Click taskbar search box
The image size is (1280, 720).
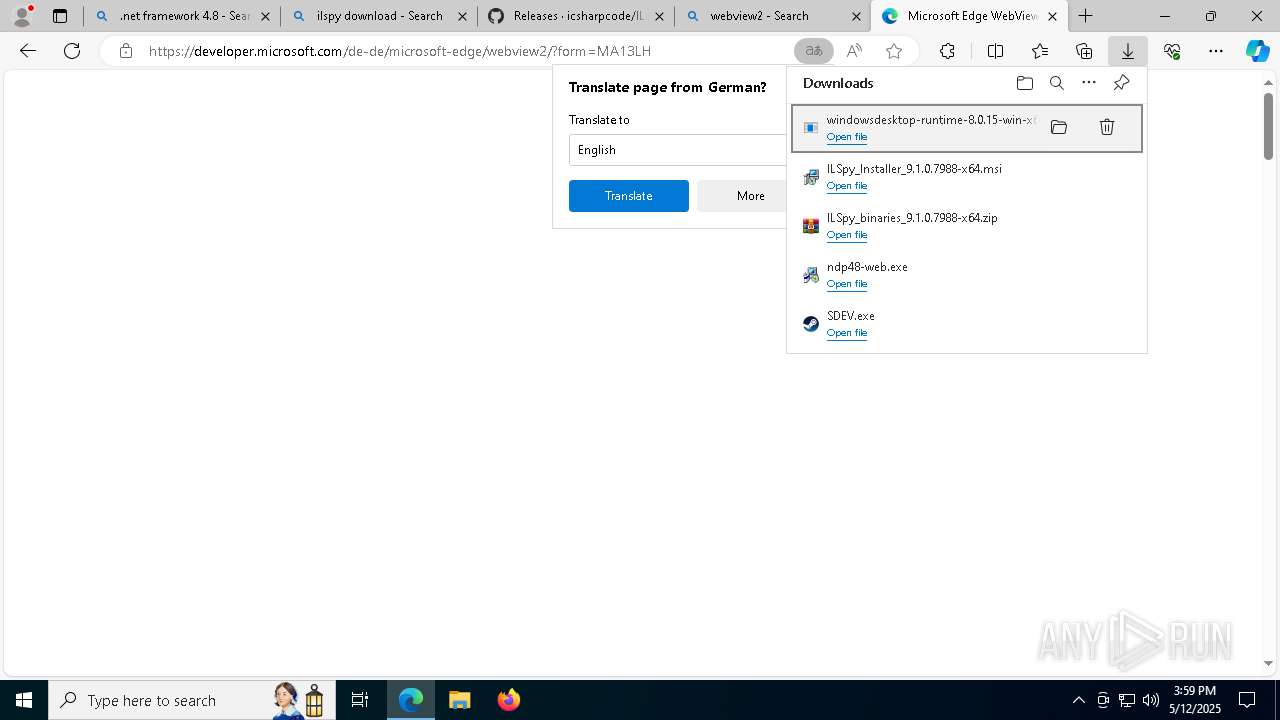190,700
